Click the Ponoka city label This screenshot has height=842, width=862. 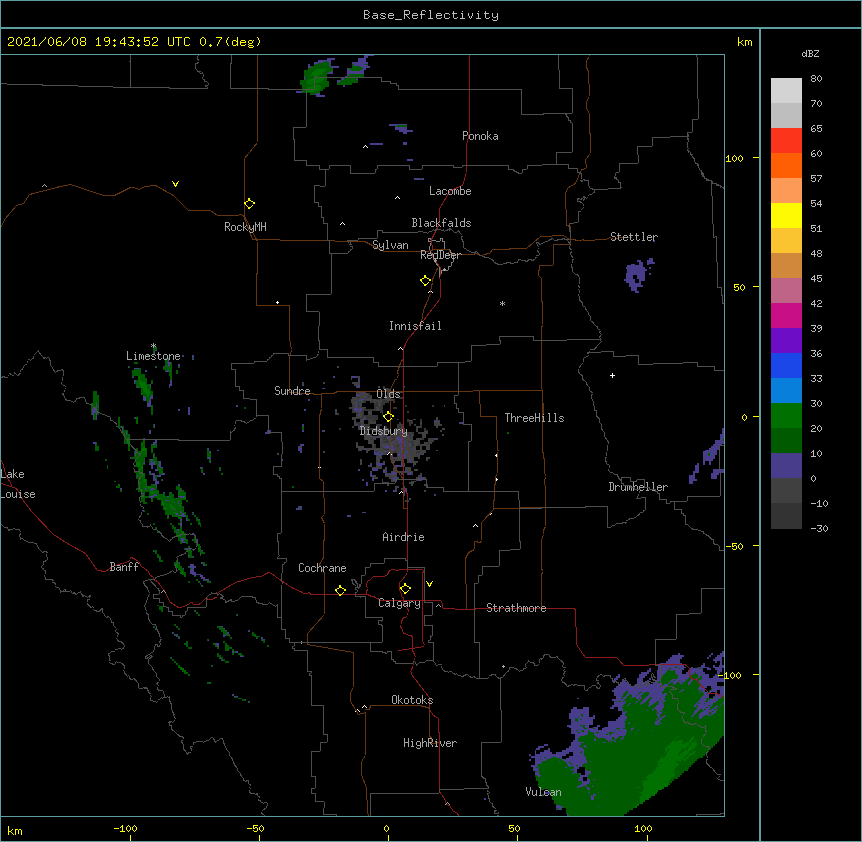[x=480, y=136]
